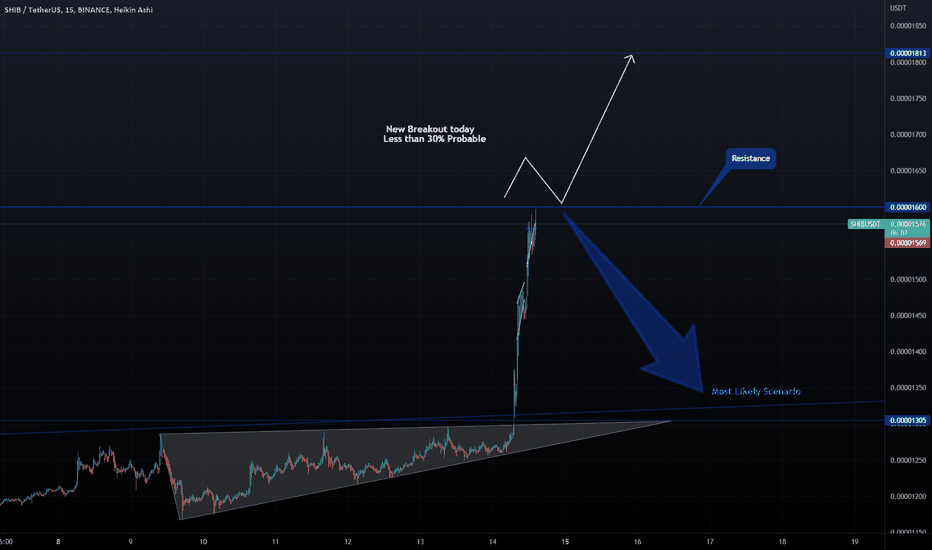Select the 'Less than 30% Probable' text line
The width and height of the screenshot is (932, 550).
(x=434, y=139)
